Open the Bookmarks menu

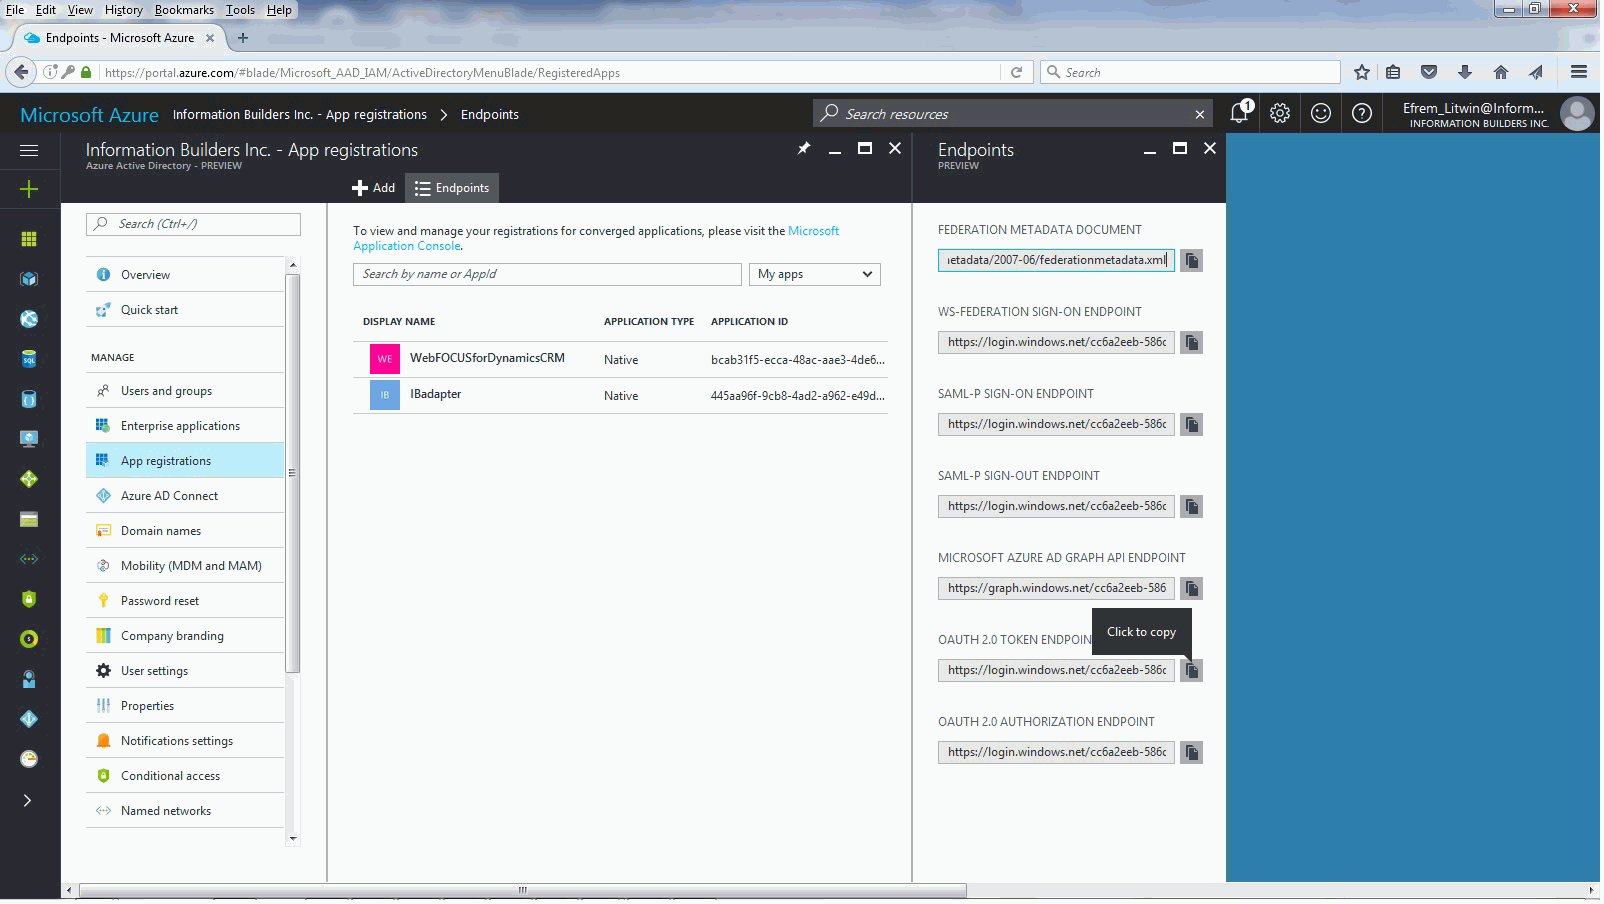pos(184,10)
